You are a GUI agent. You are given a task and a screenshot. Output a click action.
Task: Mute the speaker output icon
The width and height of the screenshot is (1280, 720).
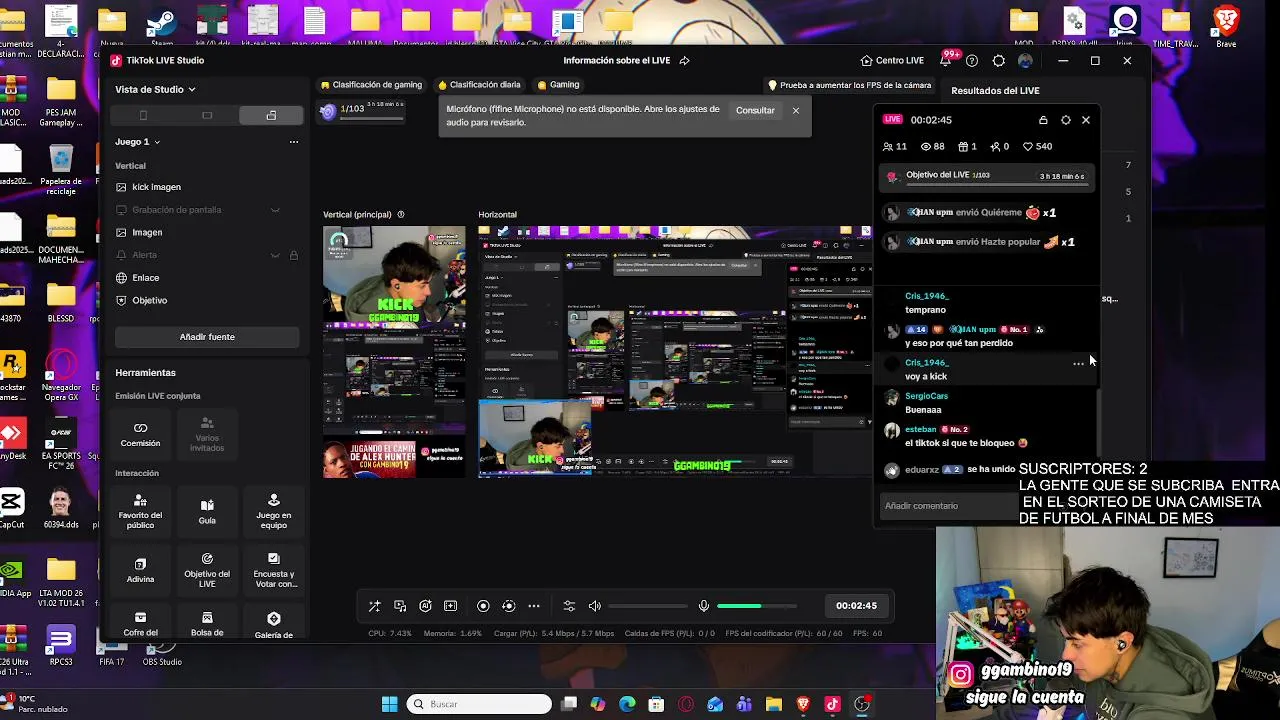click(595, 606)
